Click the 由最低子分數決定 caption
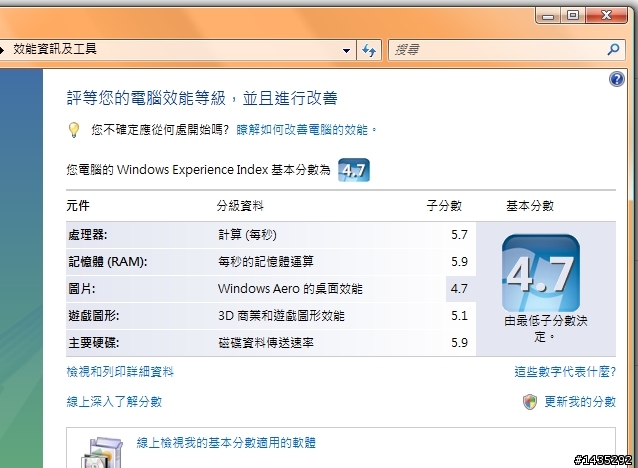 click(x=546, y=329)
